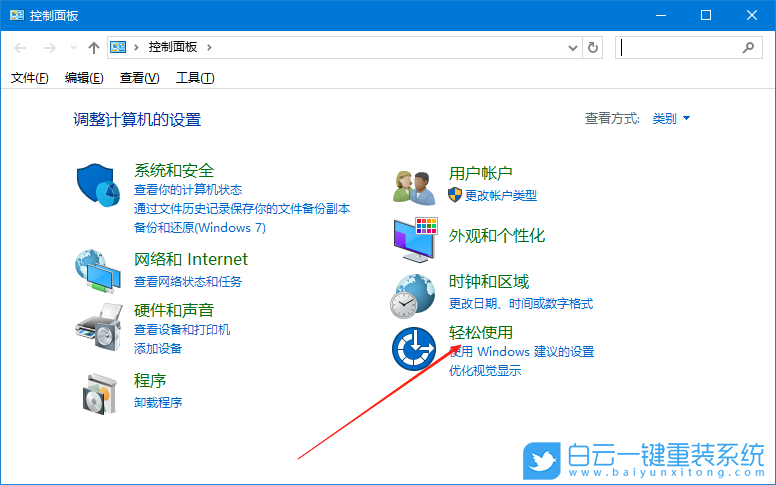776x485 pixels.
Task: Click the refresh button in address bar
Action: (x=593, y=48)
